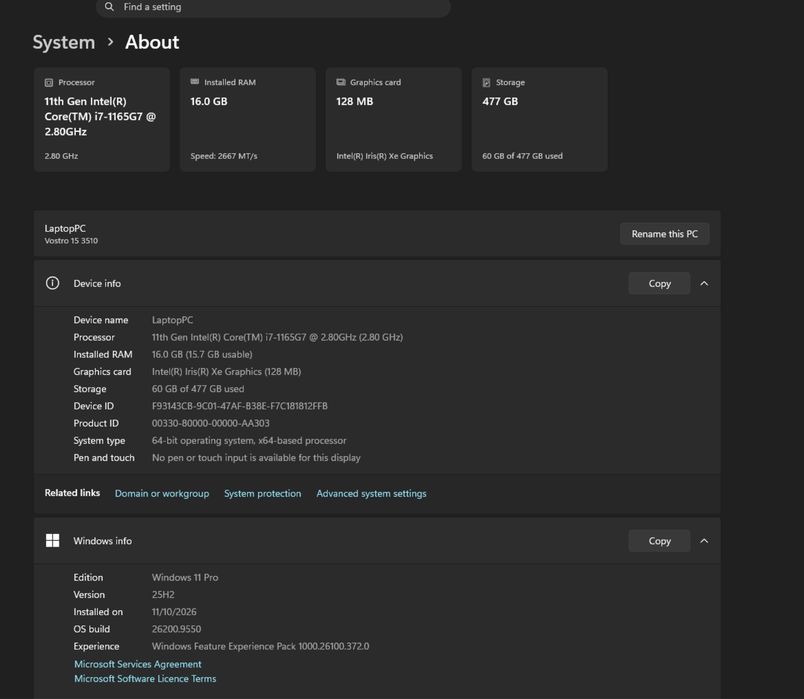
Task: Click the OS build value 26200.9550
Action: tap(176, 629)
